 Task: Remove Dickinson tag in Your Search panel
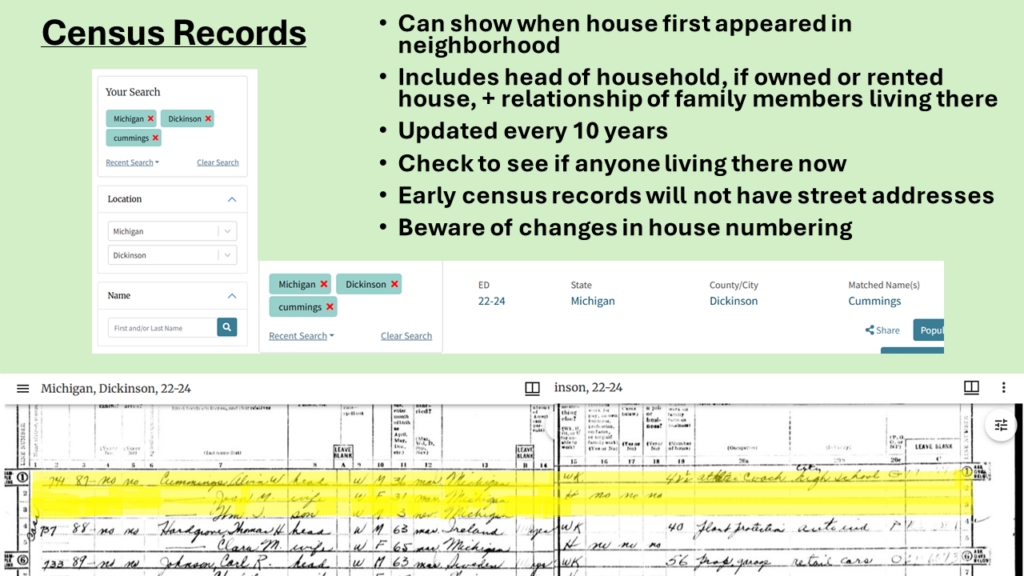[x=208, y=119]
